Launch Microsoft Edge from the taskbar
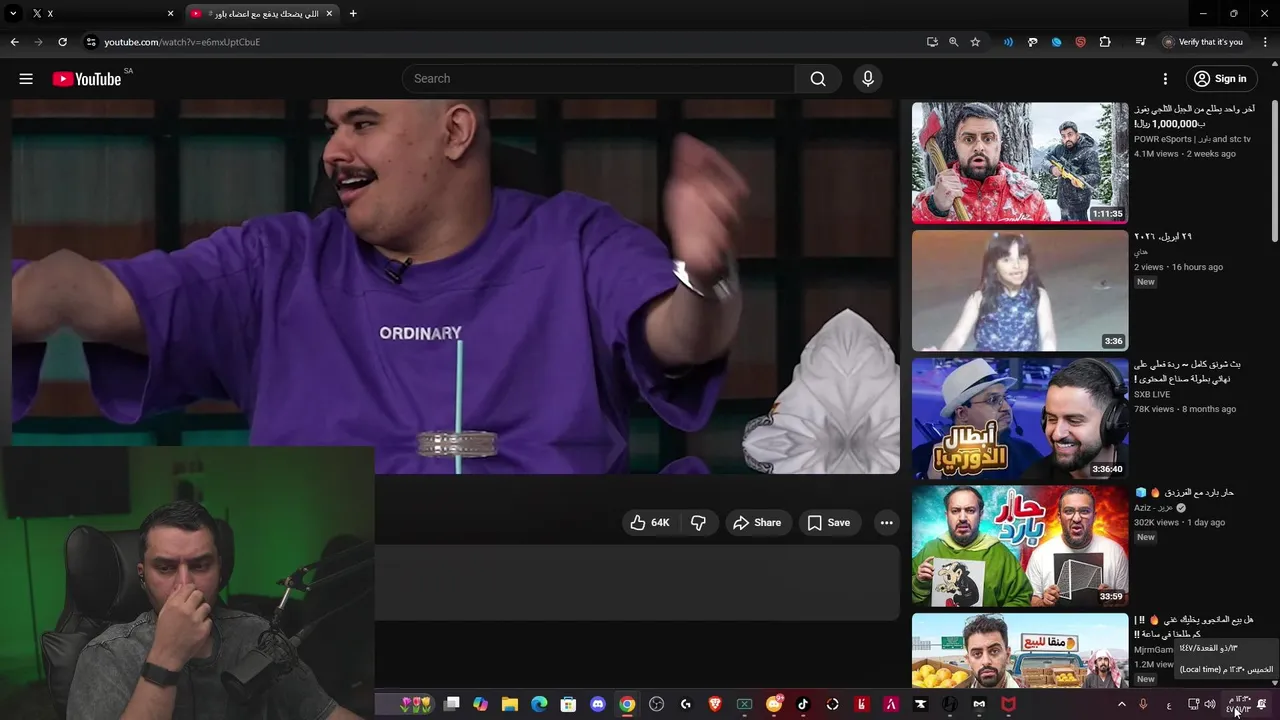This screenshot has width=1280, height=720. [539, 704]
